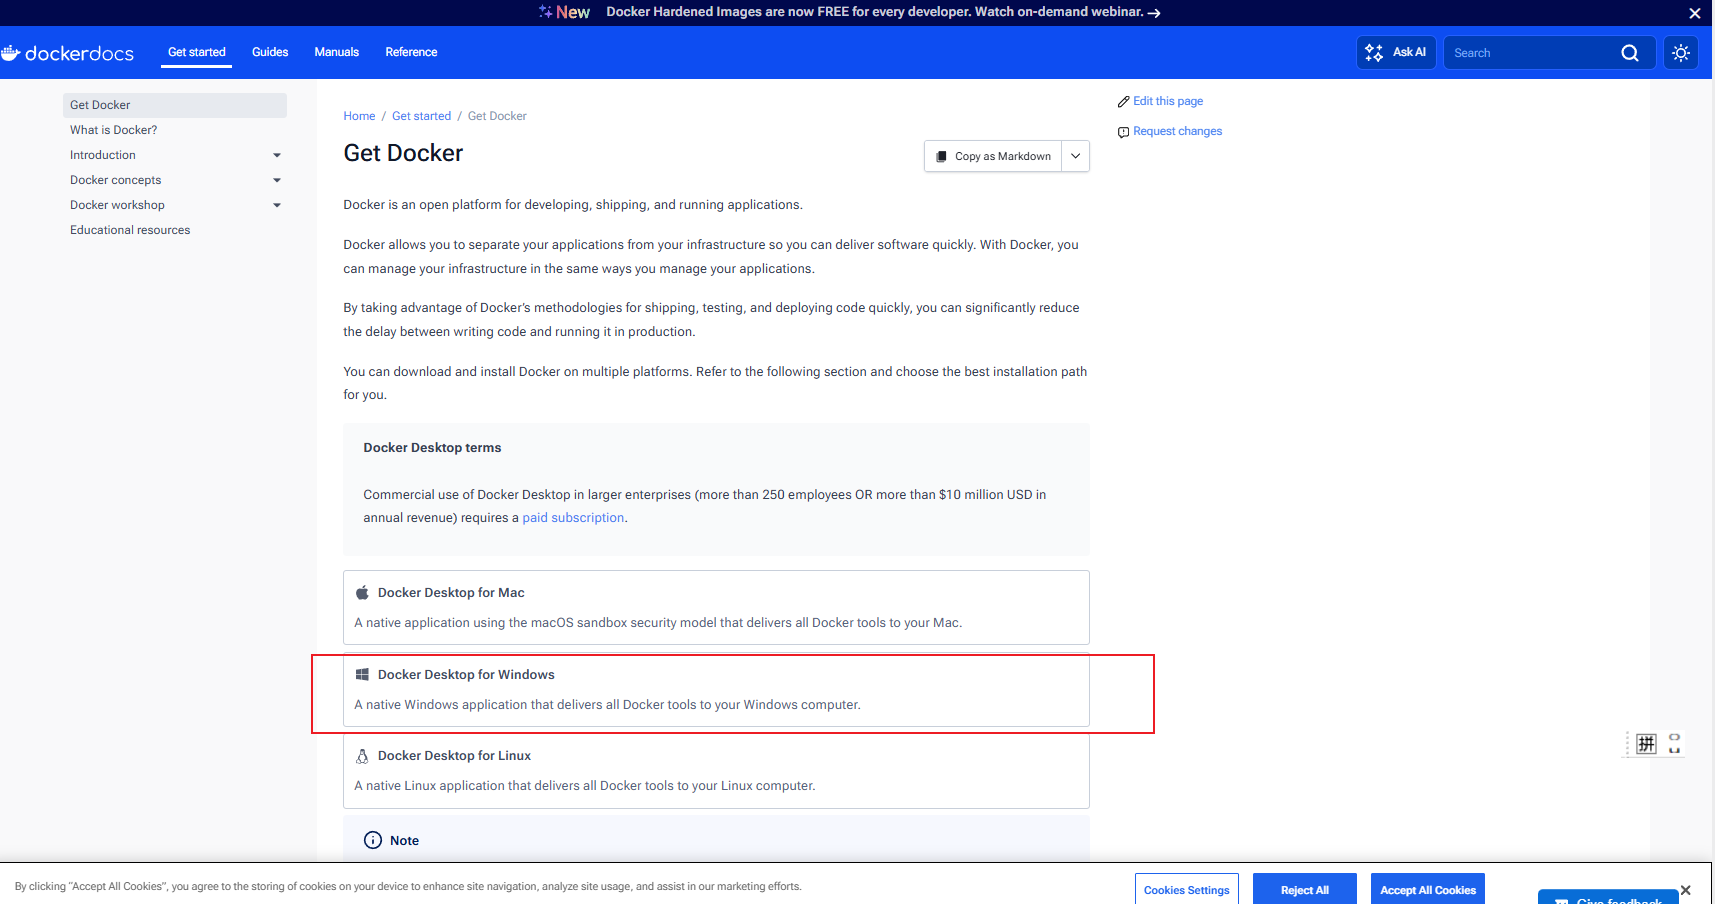The height and width of the screenshot is (904, 1715).
Task: Open the Guides tab
Action: point(270,52)
